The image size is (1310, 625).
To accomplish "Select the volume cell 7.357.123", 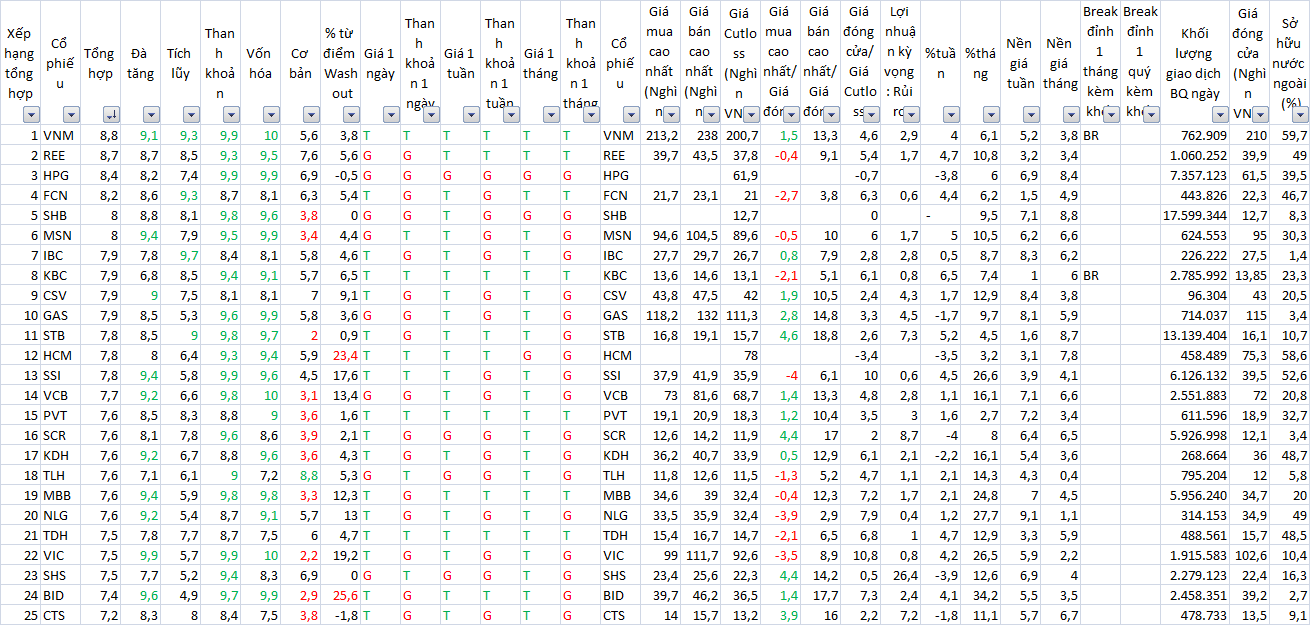I will [x=1196, y=175].
